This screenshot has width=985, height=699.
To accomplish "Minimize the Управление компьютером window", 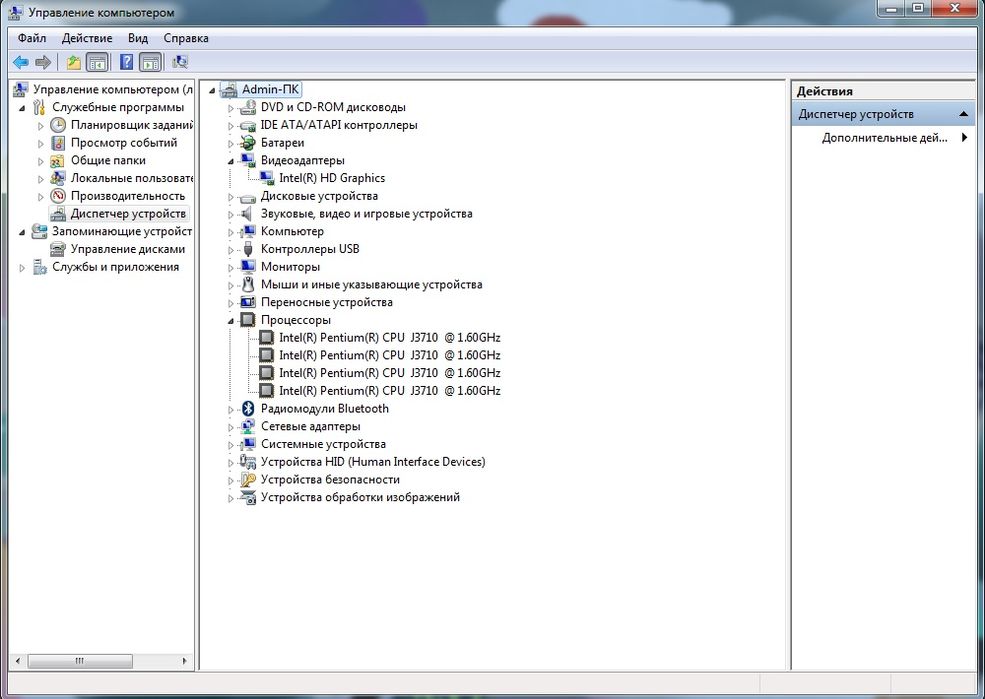I will coord(892,8).
